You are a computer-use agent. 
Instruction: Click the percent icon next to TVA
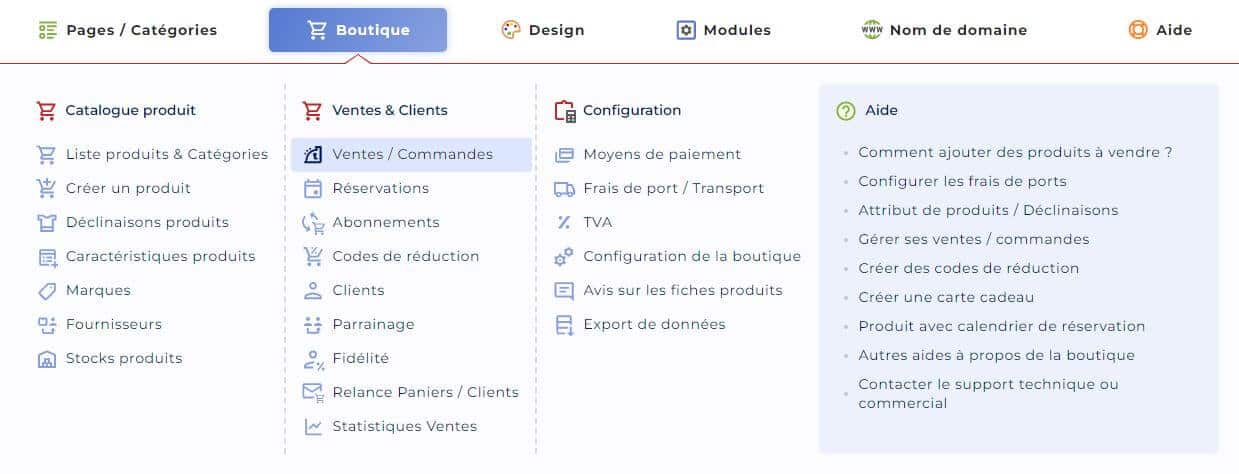point(564,222)
